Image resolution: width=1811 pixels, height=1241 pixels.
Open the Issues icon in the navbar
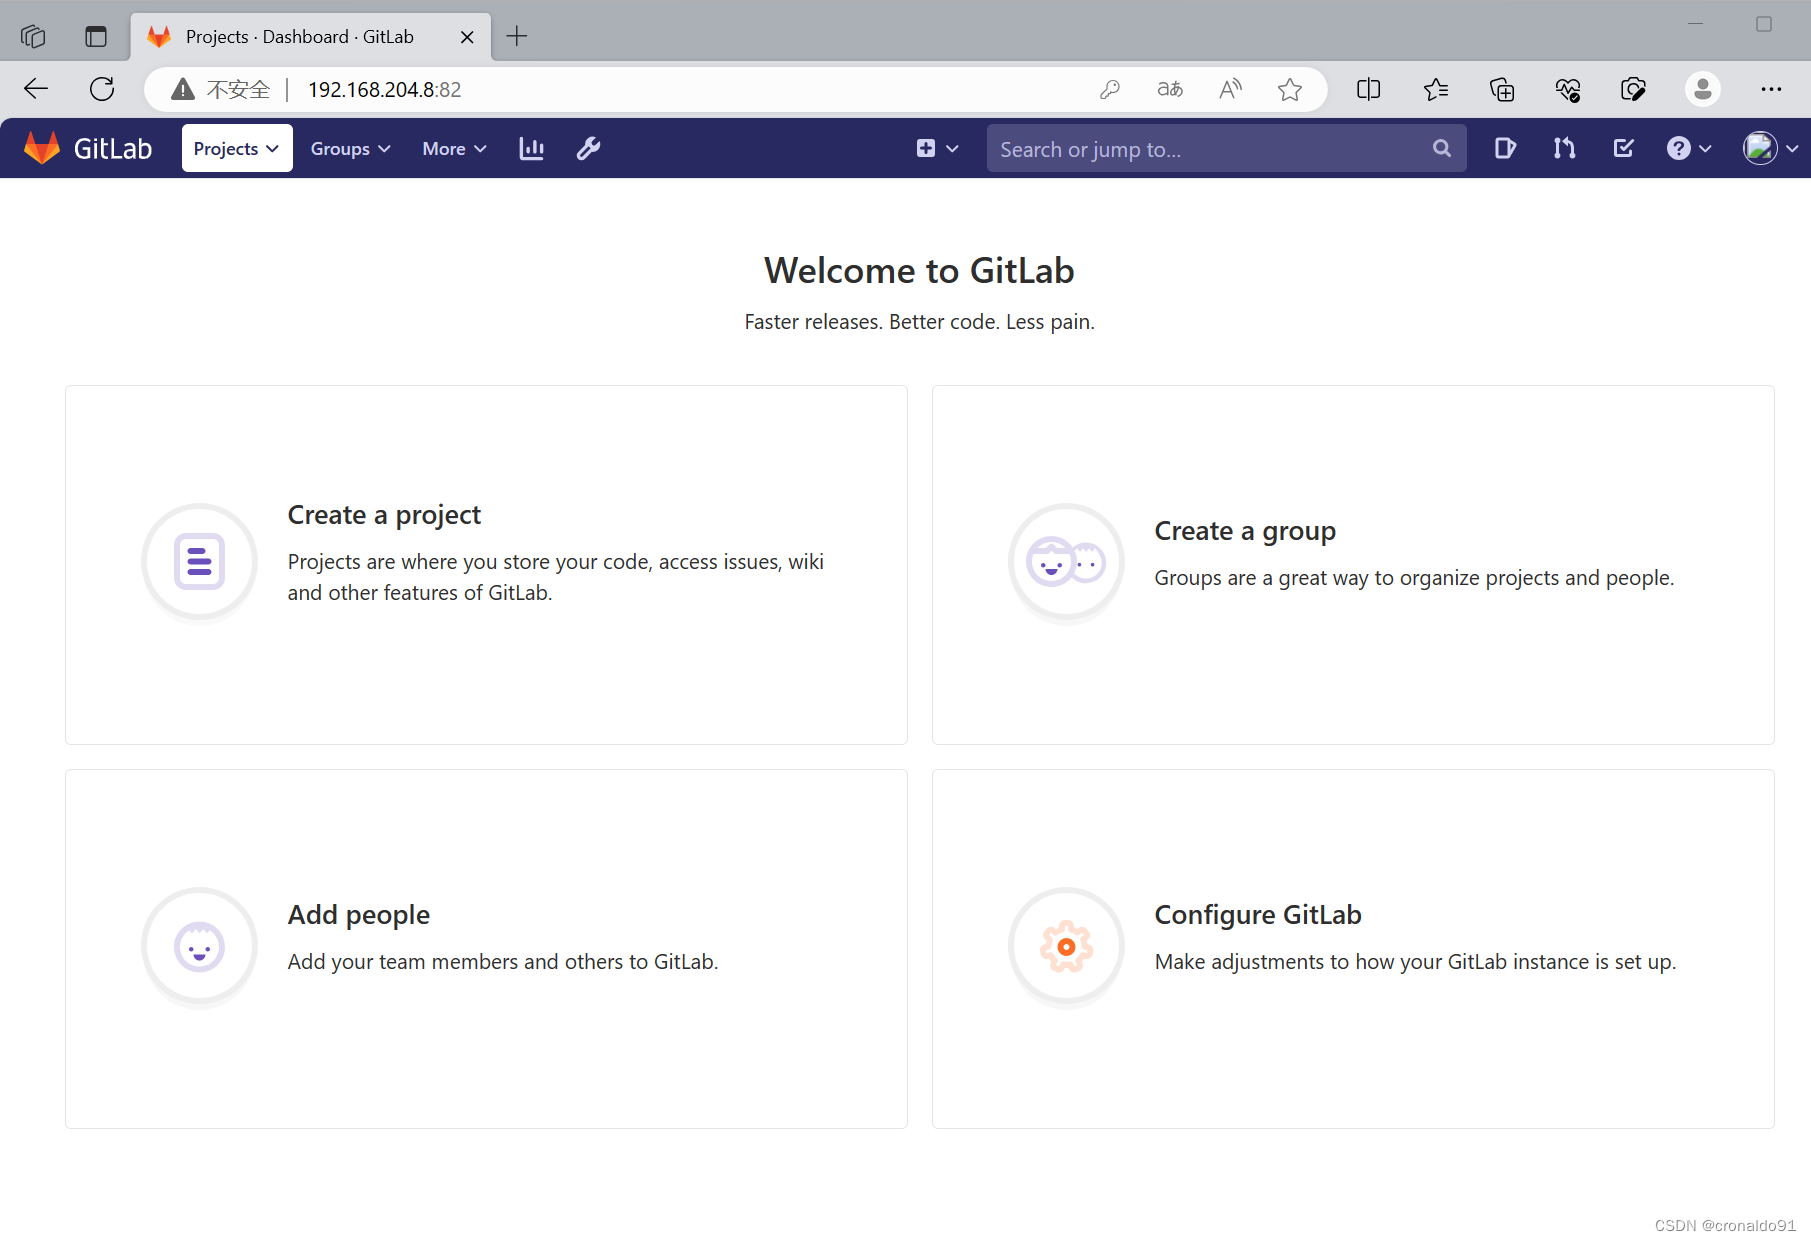1505,148
